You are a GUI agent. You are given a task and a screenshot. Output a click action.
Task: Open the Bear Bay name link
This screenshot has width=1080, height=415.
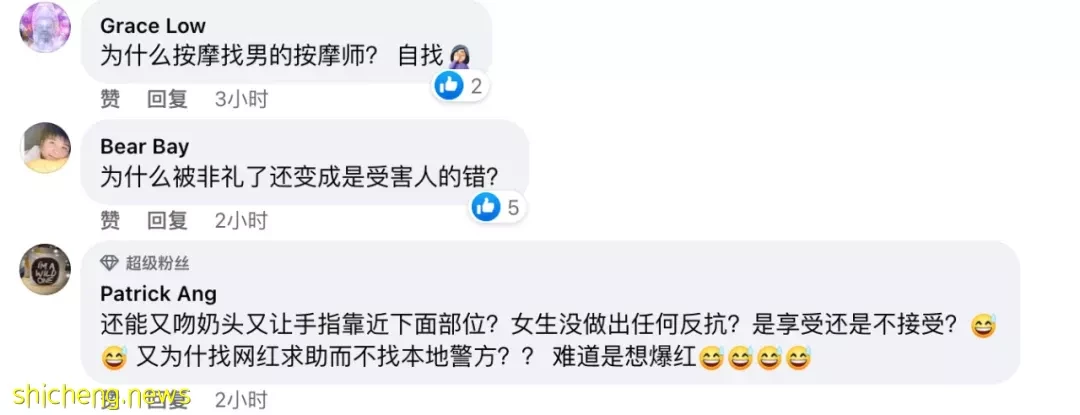[145, 147]
